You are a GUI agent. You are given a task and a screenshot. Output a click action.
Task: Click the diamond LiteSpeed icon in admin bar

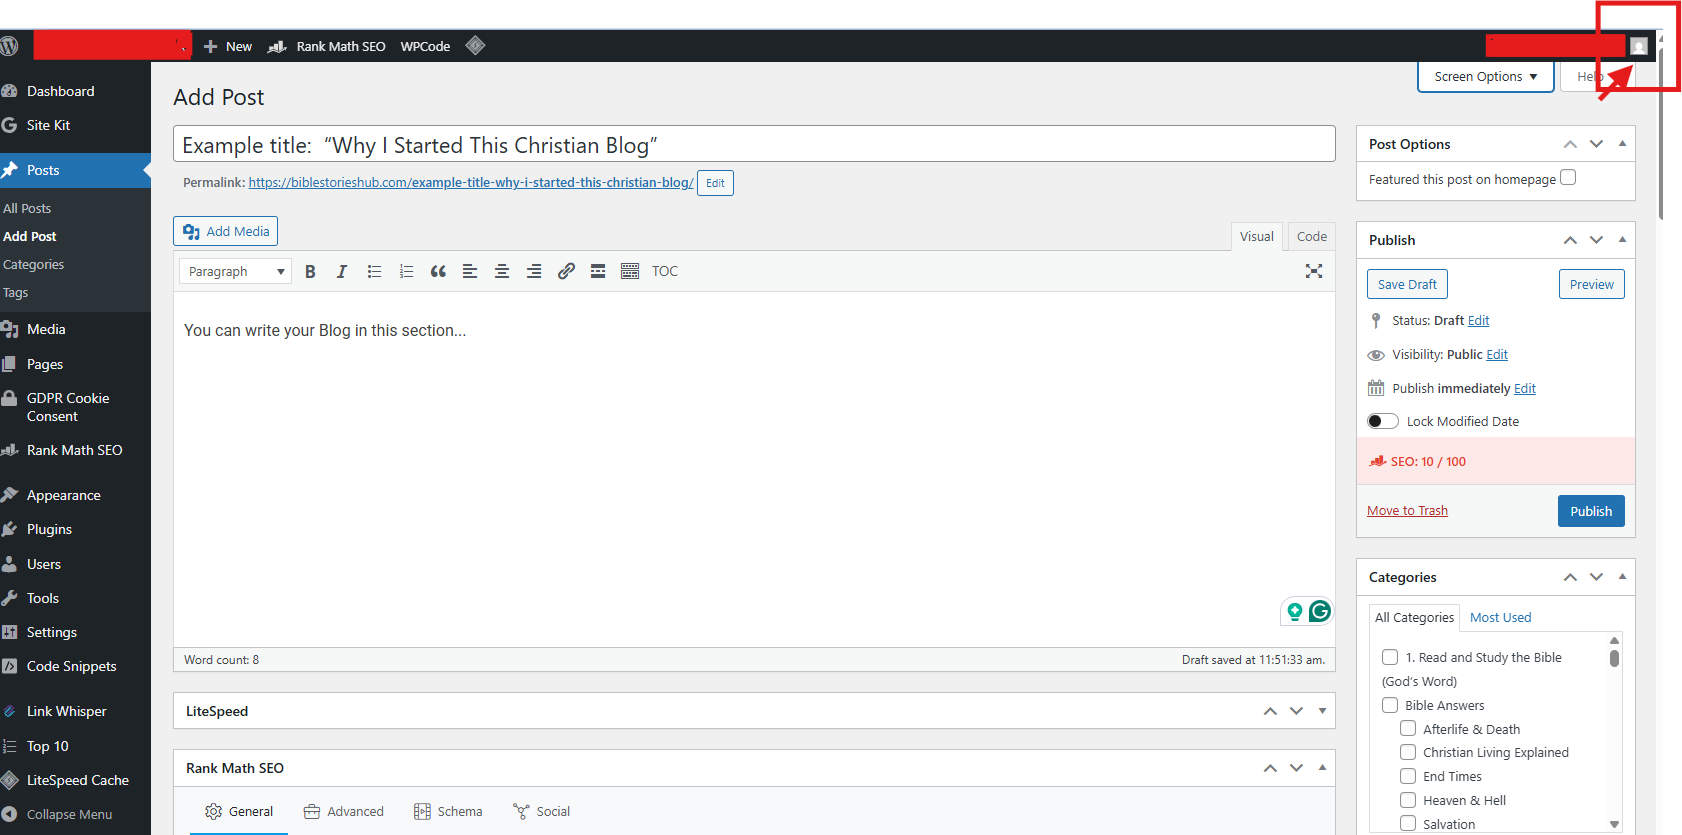pyautogui.click(x=475, y=45)
